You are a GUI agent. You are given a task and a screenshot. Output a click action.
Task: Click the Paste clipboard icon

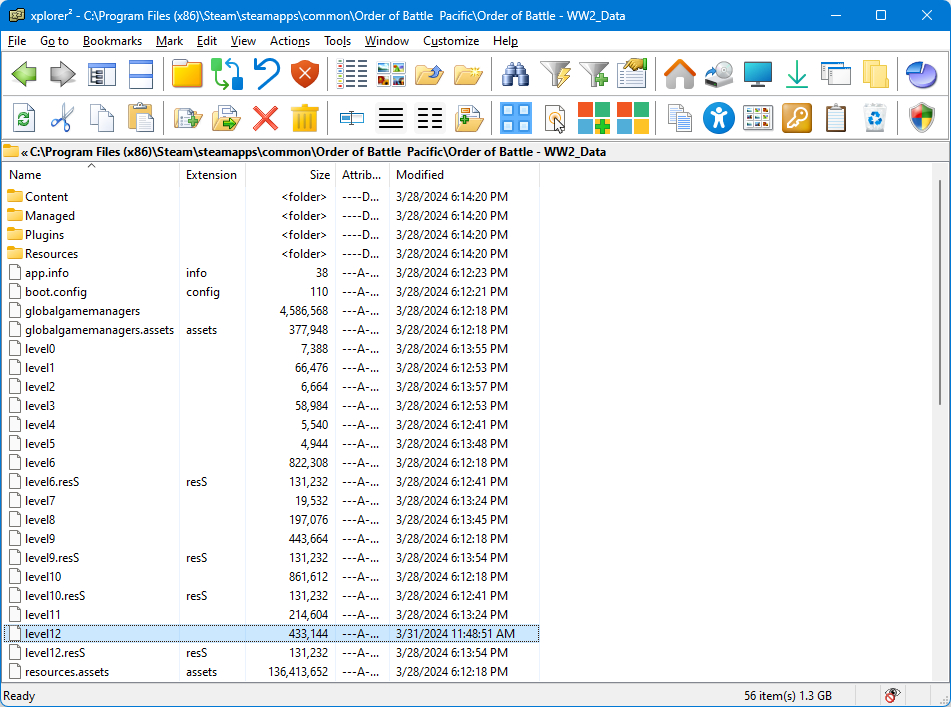coord(140,118)
